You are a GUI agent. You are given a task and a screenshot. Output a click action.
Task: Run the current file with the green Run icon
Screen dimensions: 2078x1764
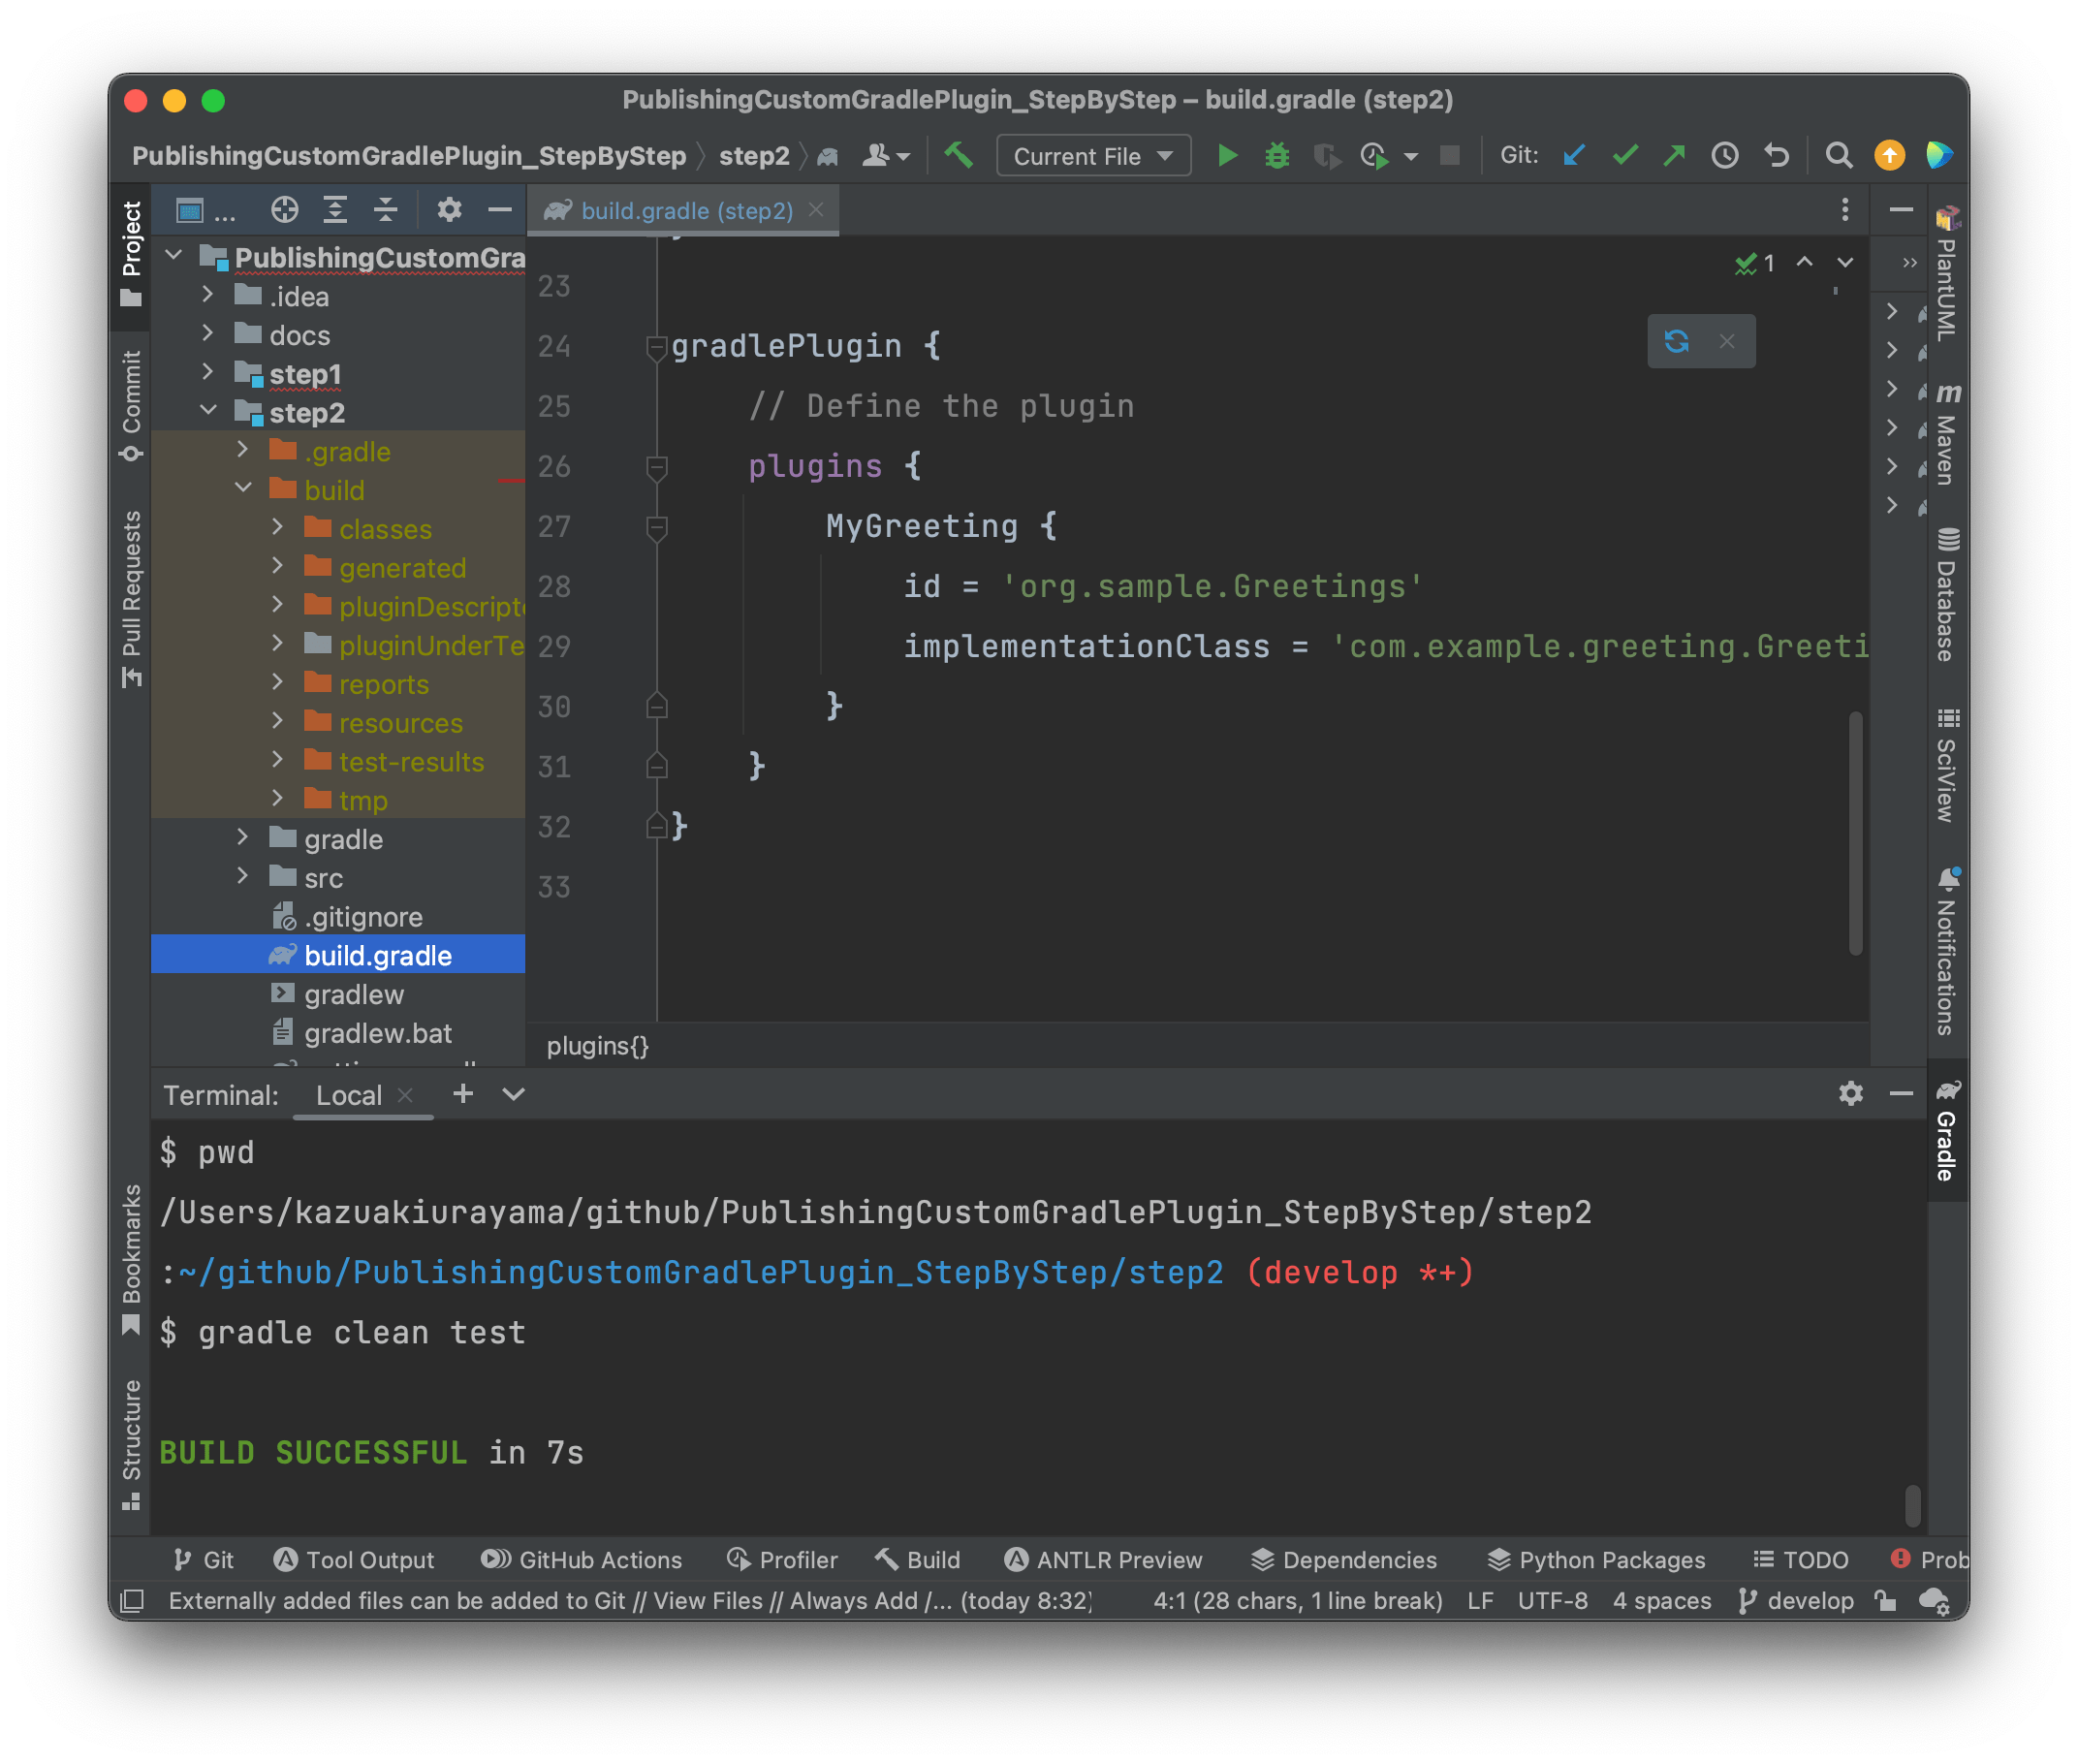pyautogui.click(x=1227, y=155)
